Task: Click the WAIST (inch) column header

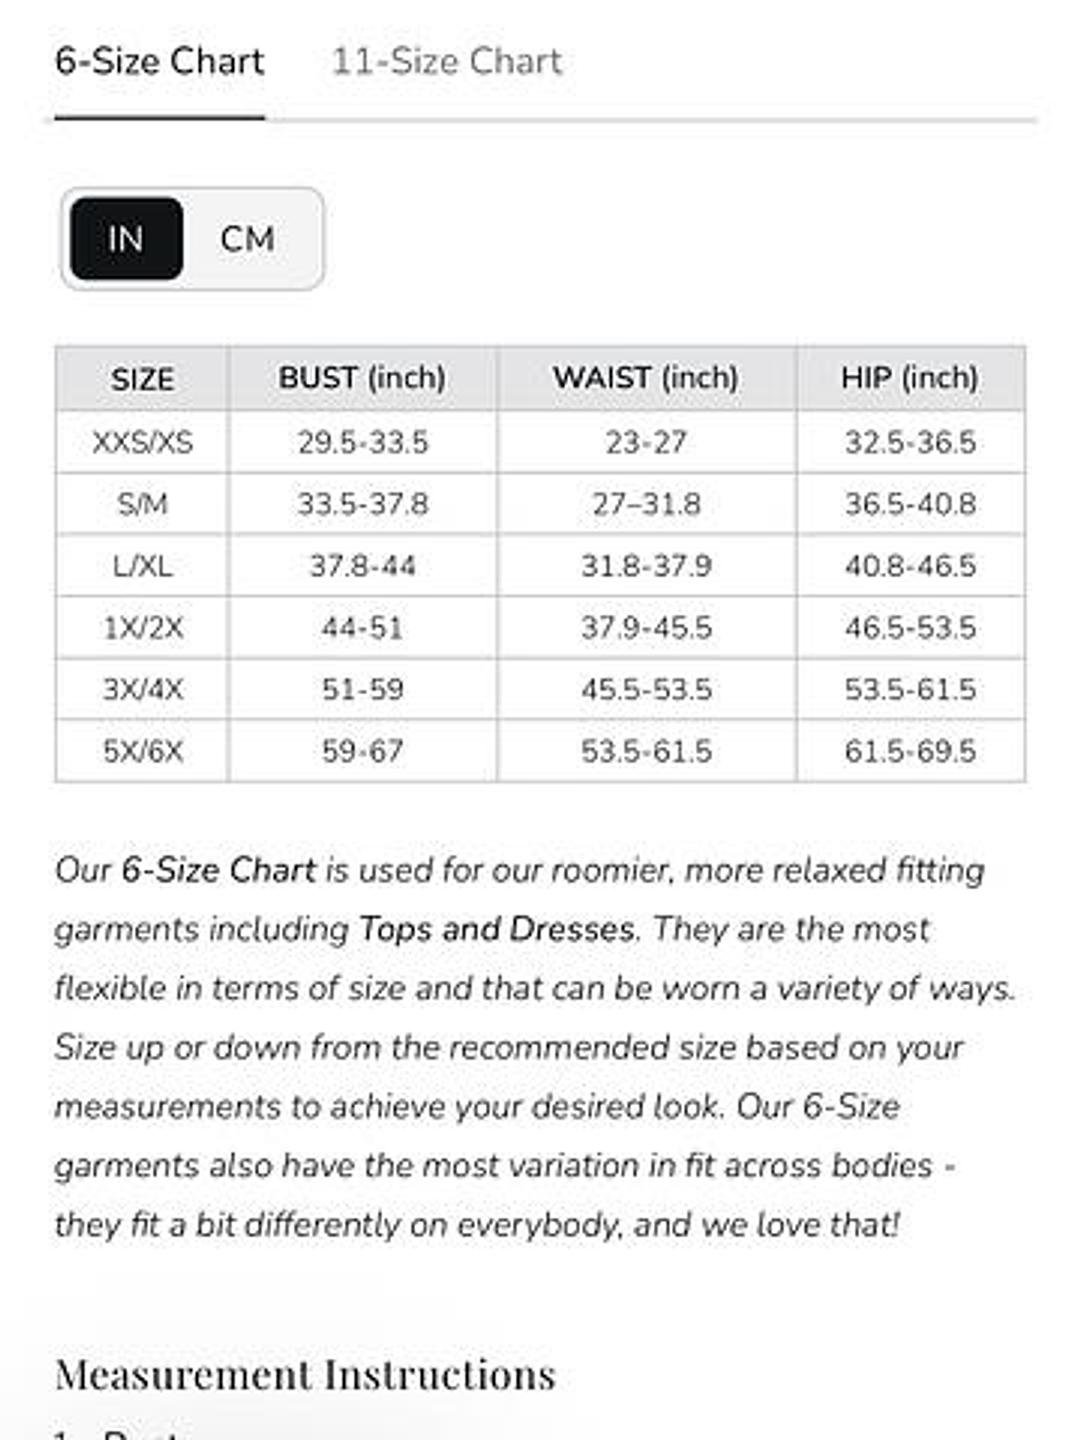Action: 646,379
